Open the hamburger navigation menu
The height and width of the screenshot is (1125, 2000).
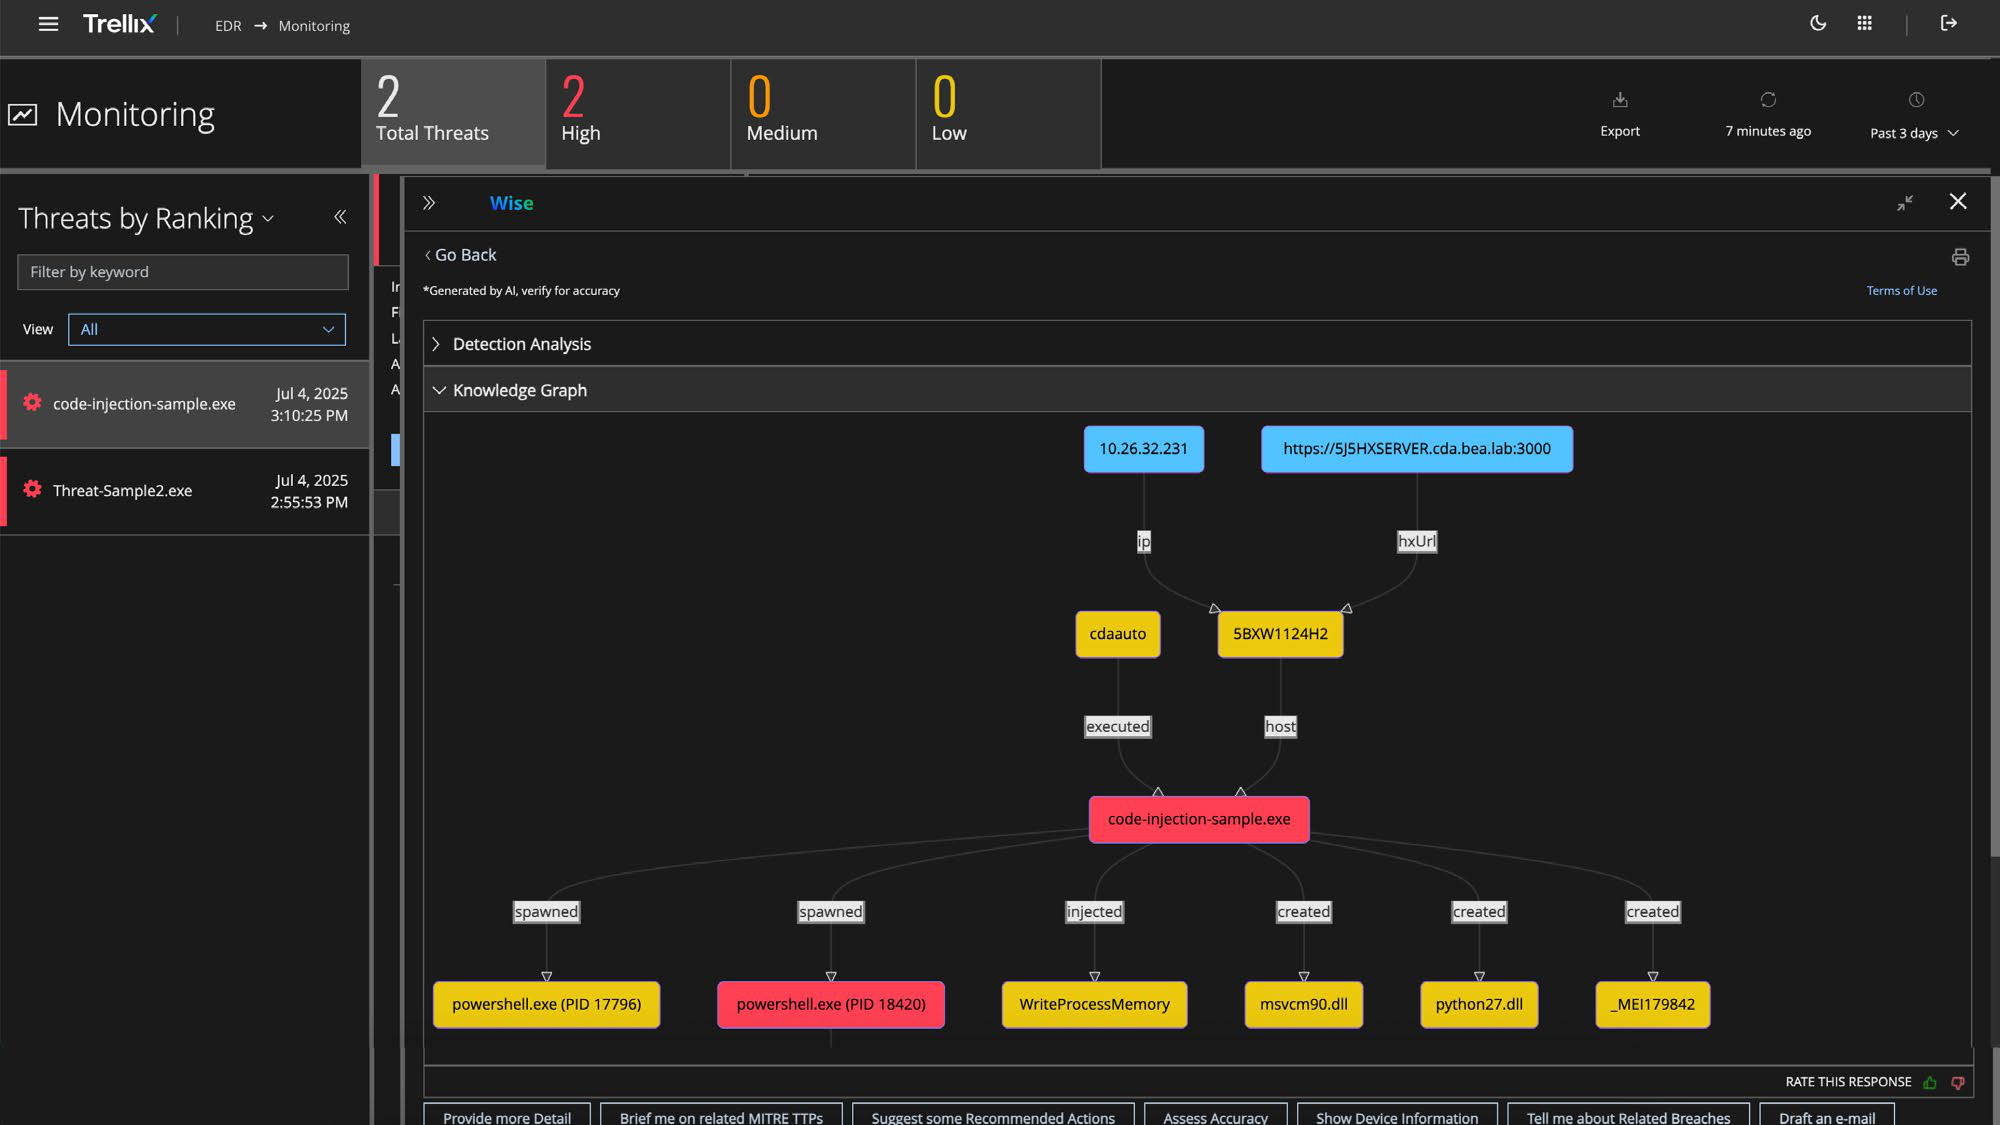point(48,24)
